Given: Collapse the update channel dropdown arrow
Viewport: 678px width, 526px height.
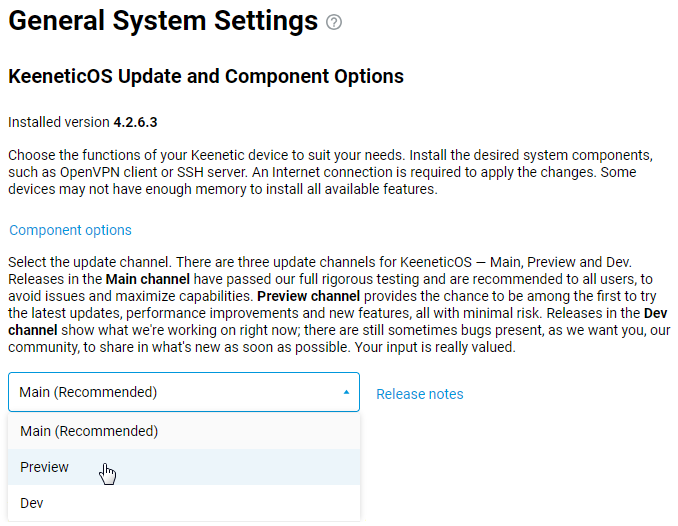Looking at the screenshot, I should pos(346,393).
